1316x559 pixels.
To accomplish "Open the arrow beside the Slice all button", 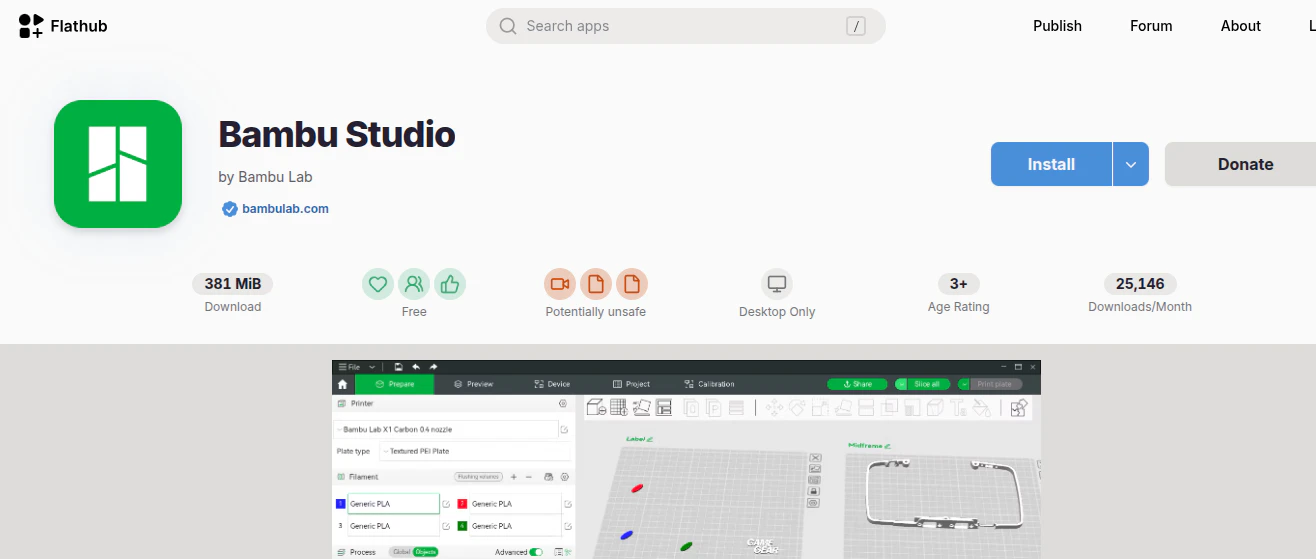I will [901, 384].
